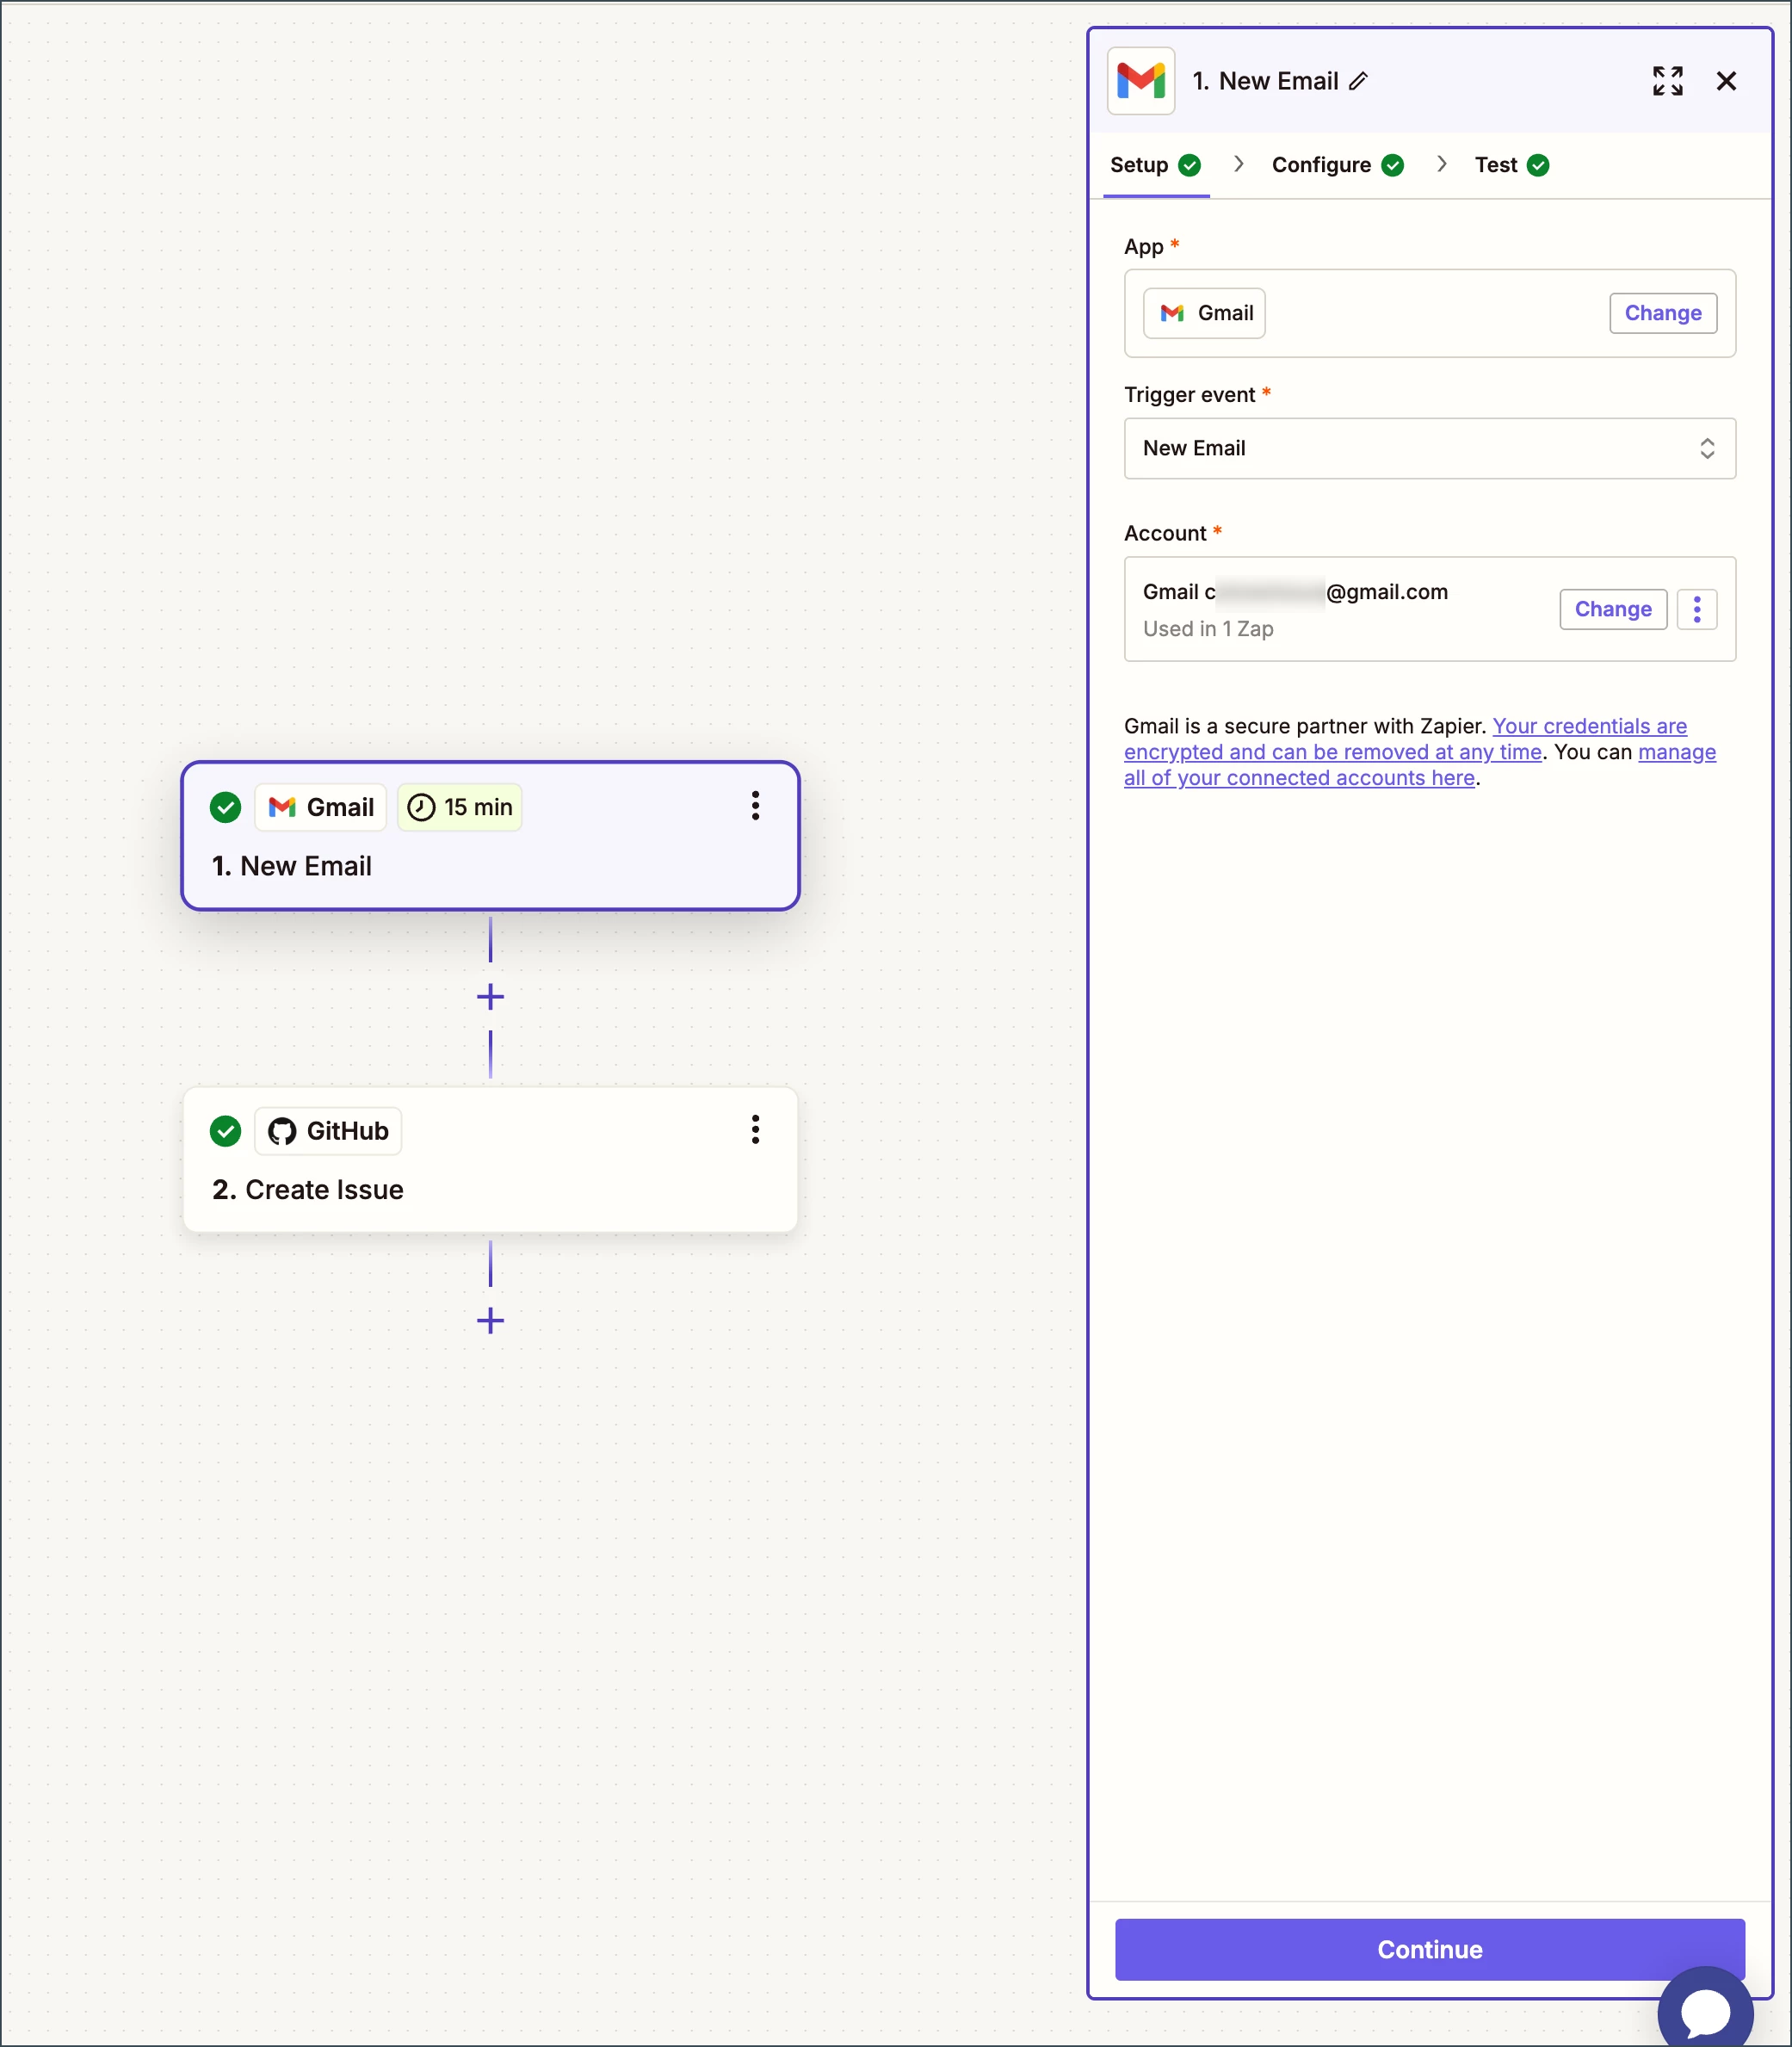Open GitHub step three-dot menu

755,1130
